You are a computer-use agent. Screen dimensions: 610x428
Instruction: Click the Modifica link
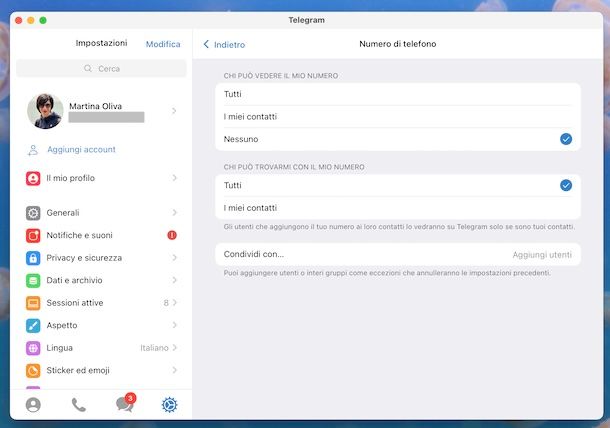pyautogui.click(x=163, y=44)
